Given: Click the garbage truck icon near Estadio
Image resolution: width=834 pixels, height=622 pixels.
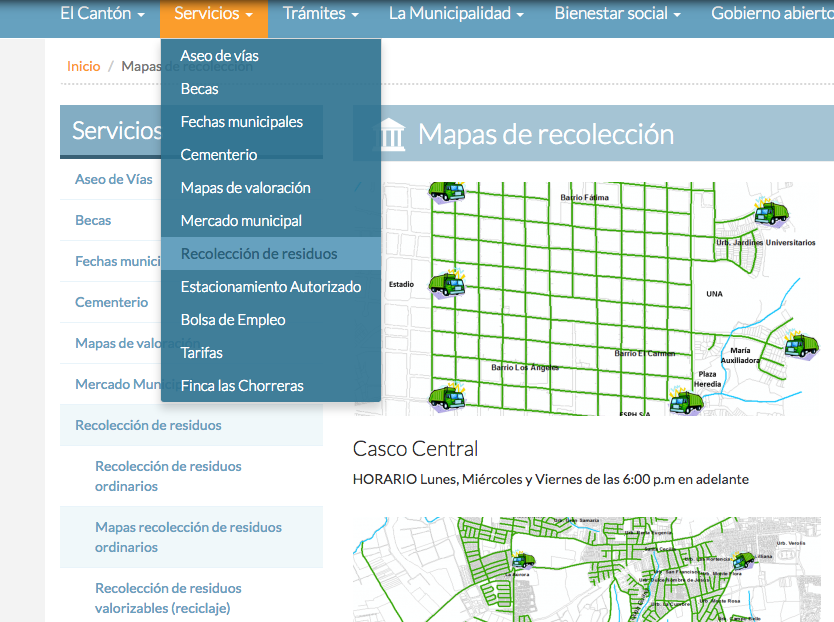Looking at the screenshot, I should [447, 284].
